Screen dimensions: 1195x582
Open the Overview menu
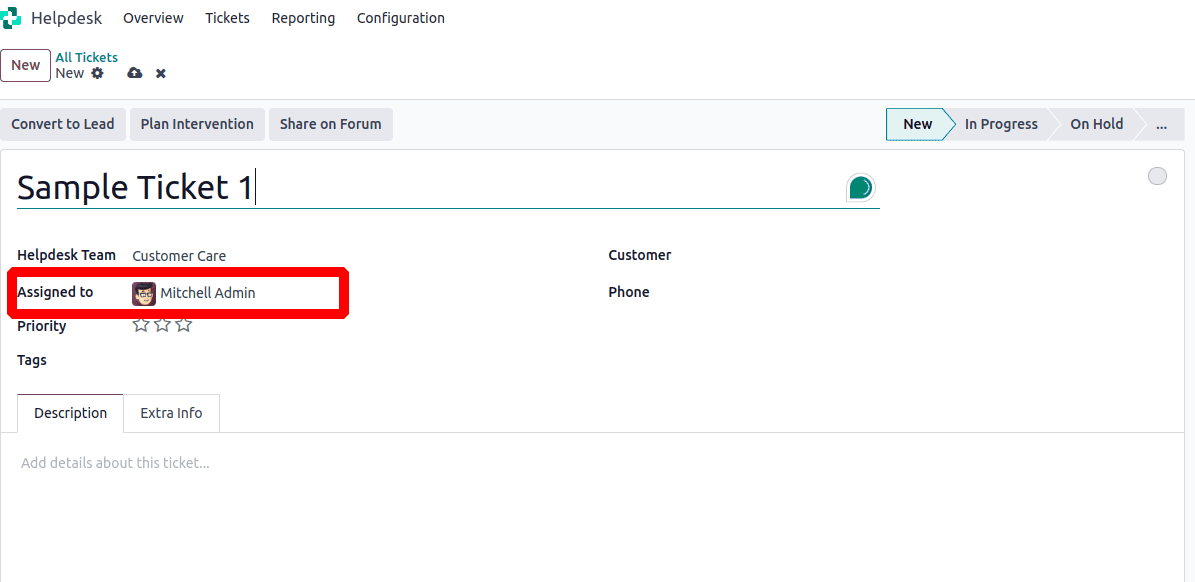pyautogui.click(x=153, y=18)
